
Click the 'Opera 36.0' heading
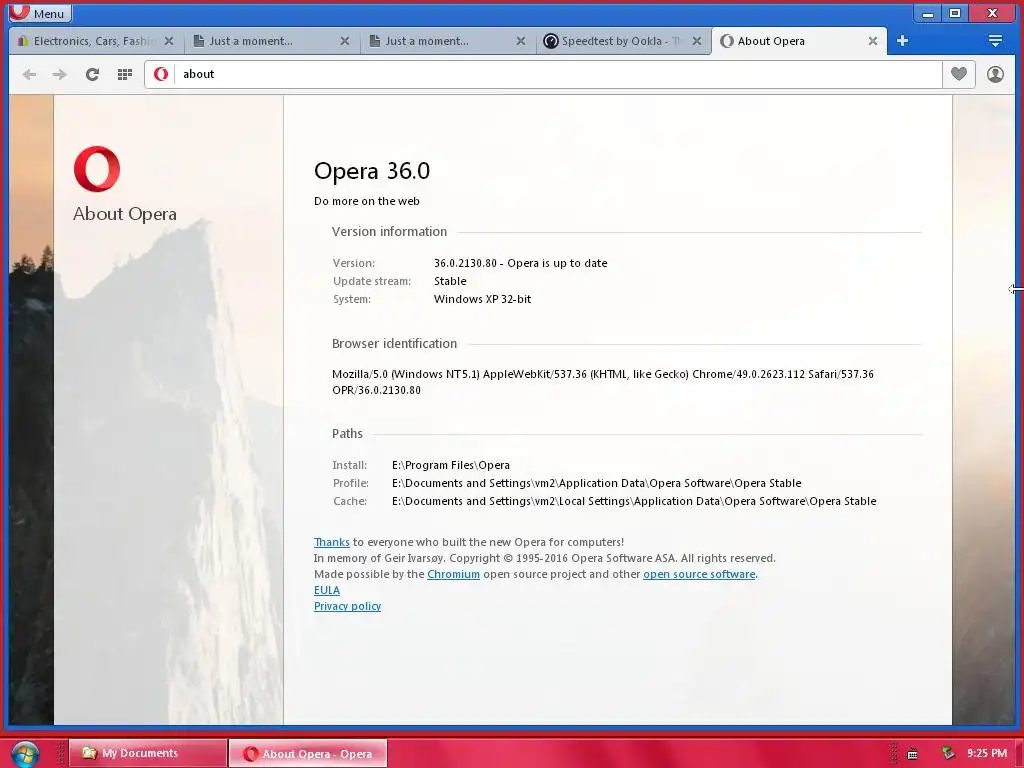click(372, 171)
